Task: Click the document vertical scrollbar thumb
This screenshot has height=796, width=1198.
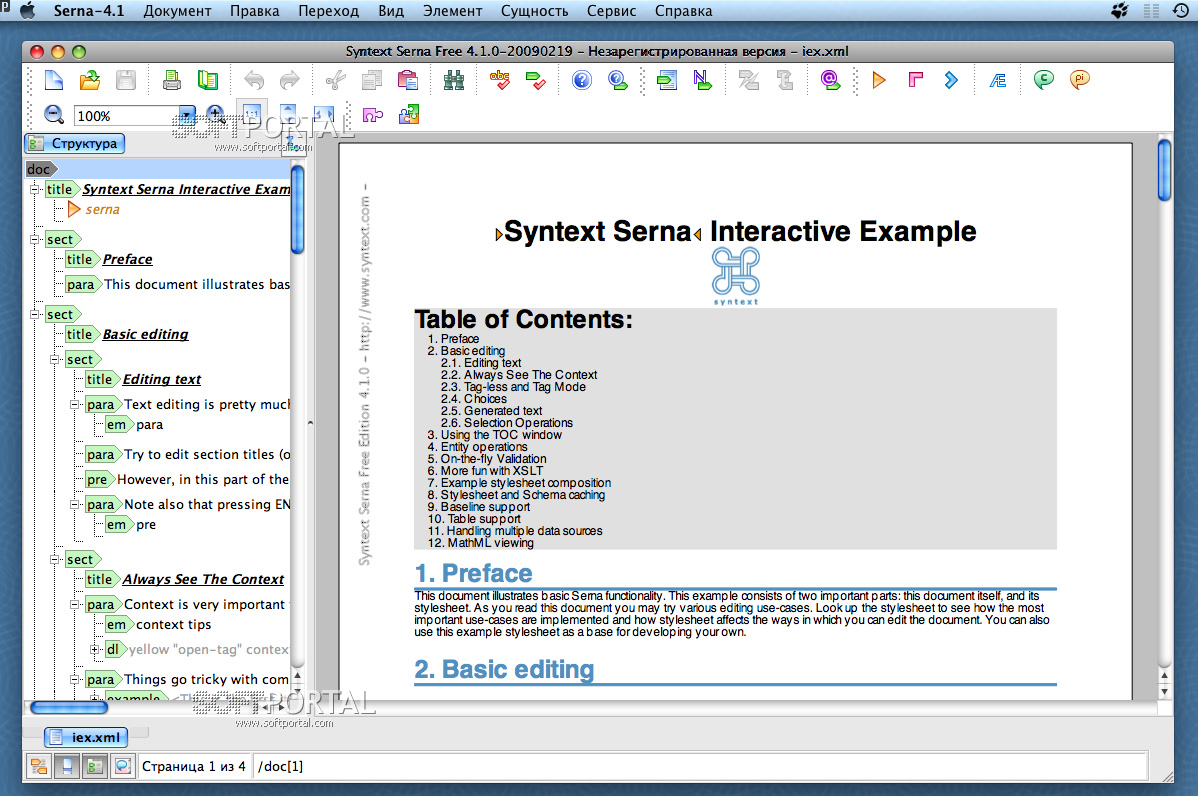Action: pyautogui.click(x=1164, y=170)
